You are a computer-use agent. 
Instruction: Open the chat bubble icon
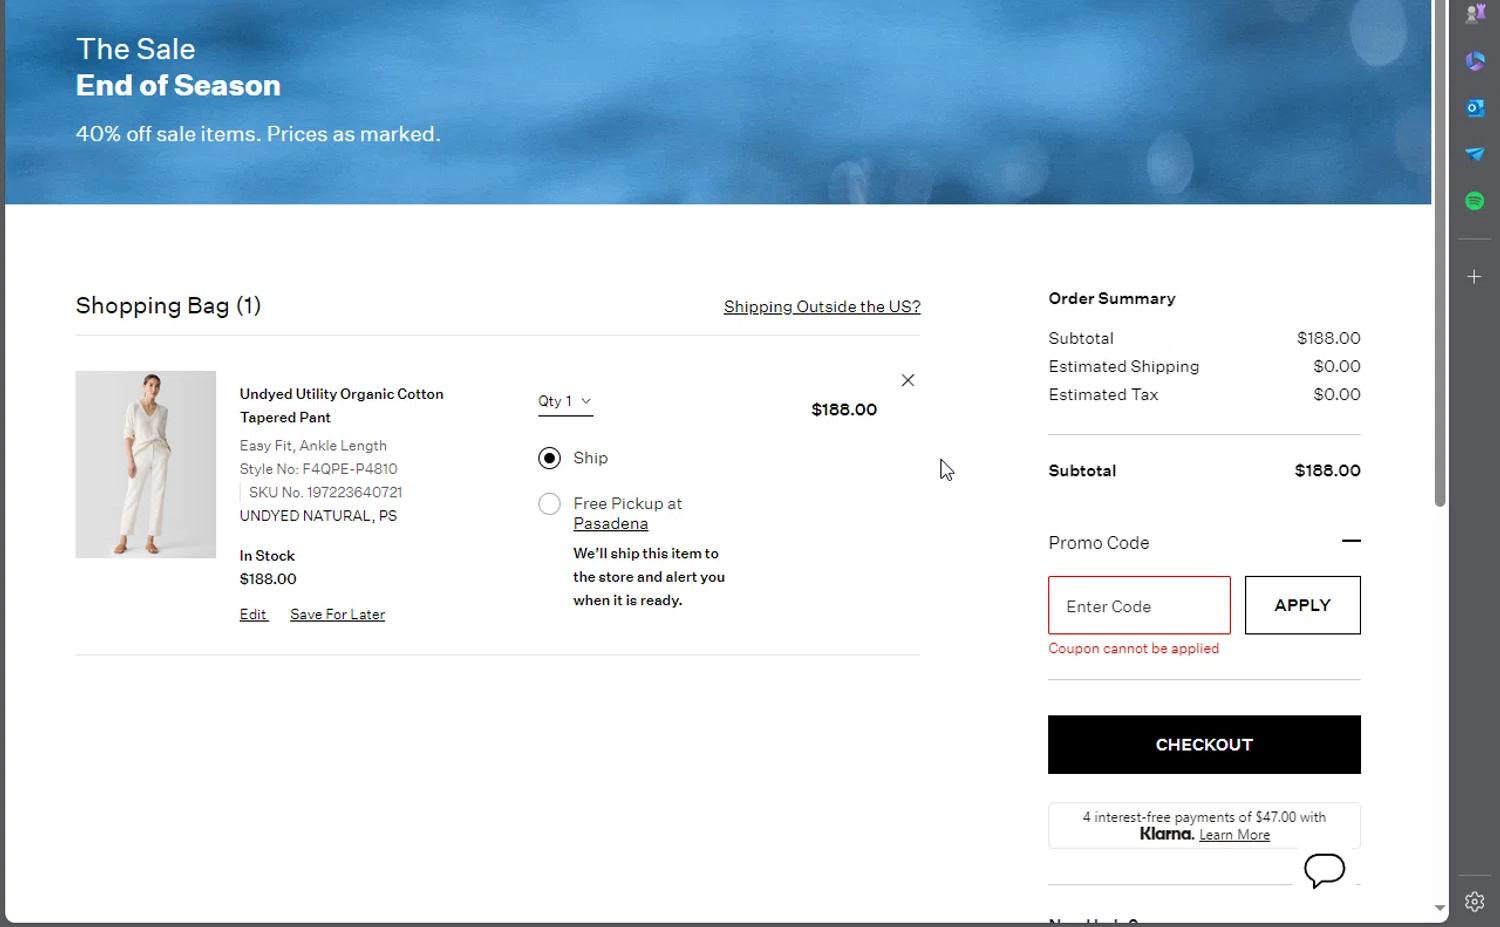click(x=1324, y=870)
